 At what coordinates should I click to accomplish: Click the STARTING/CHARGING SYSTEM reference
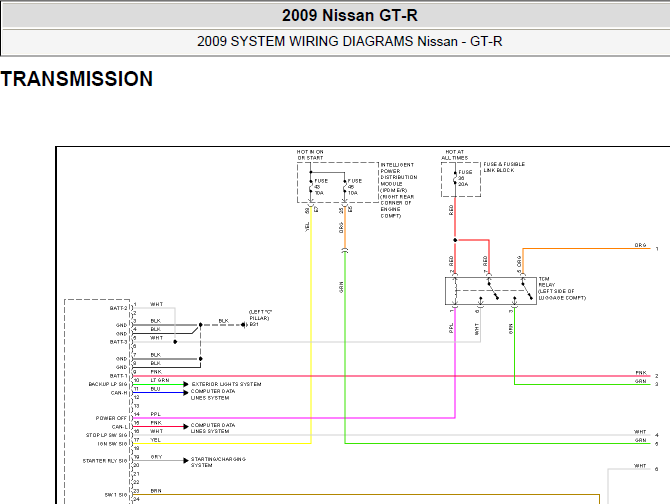point(218,462)
